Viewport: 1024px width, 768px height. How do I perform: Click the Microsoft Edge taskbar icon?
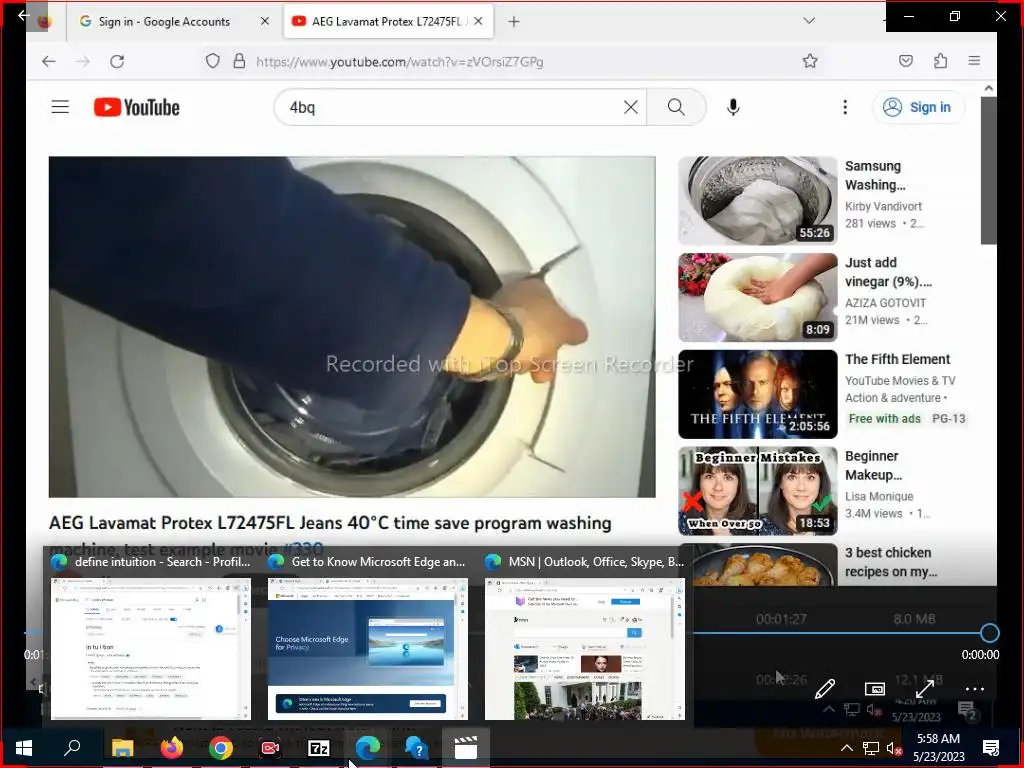(x=368, y=748)
